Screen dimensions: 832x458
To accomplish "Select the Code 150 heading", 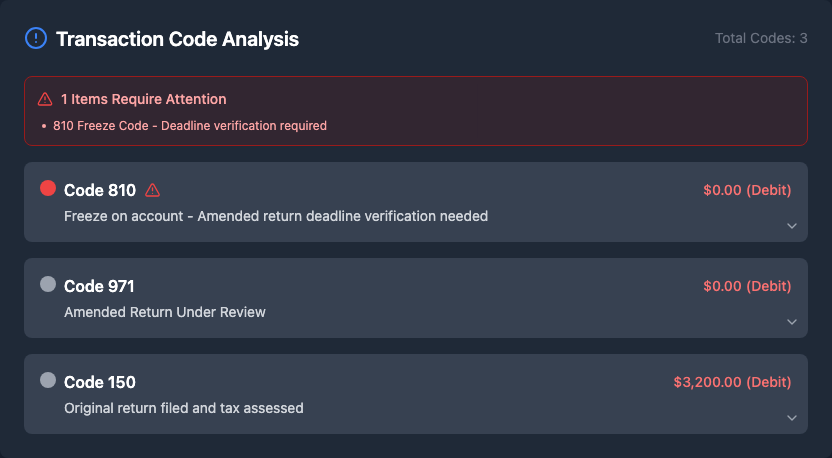I will click(x=100, y=382).
